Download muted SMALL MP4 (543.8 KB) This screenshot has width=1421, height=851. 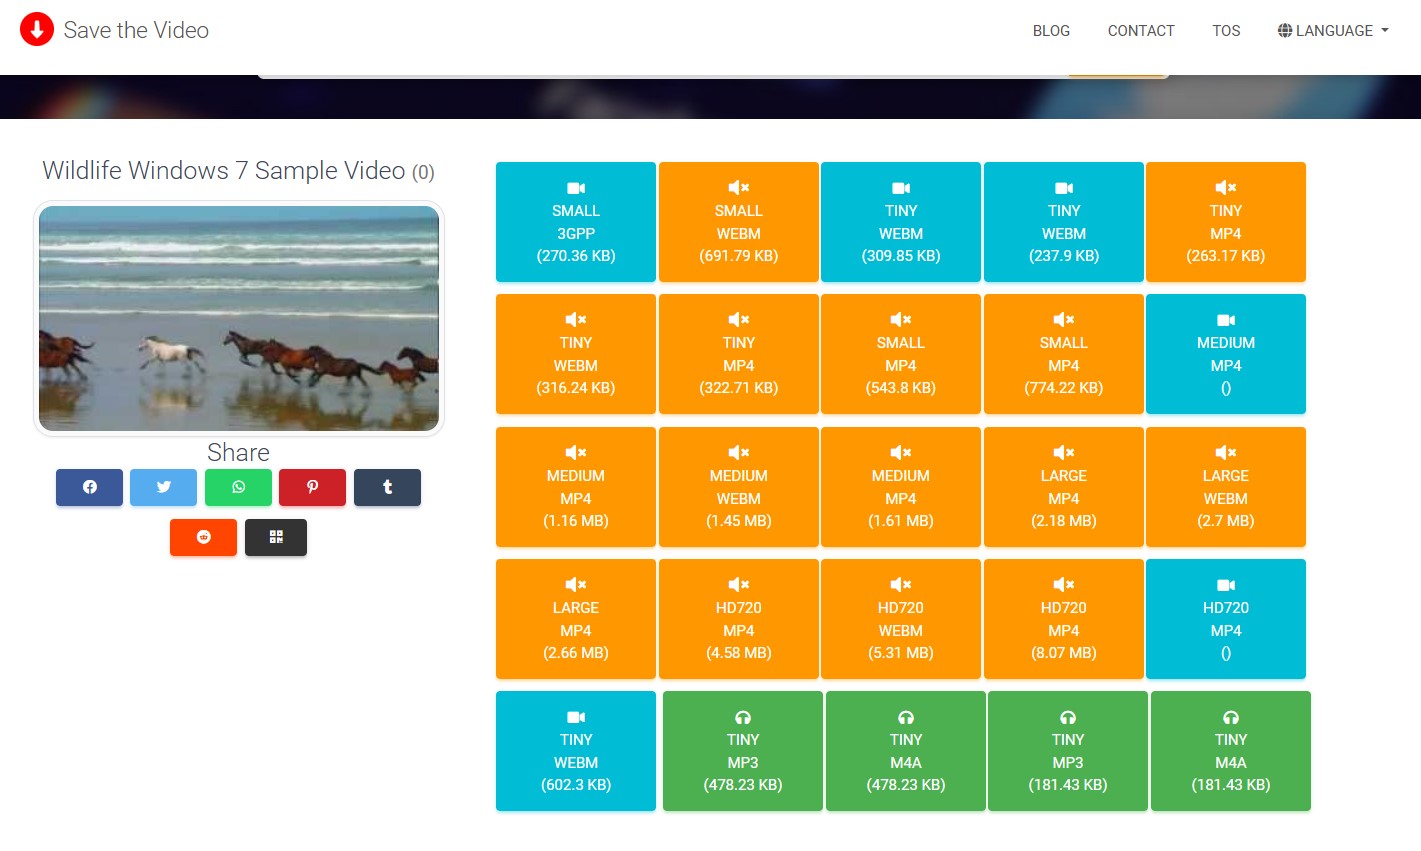[x=901, y=354]
